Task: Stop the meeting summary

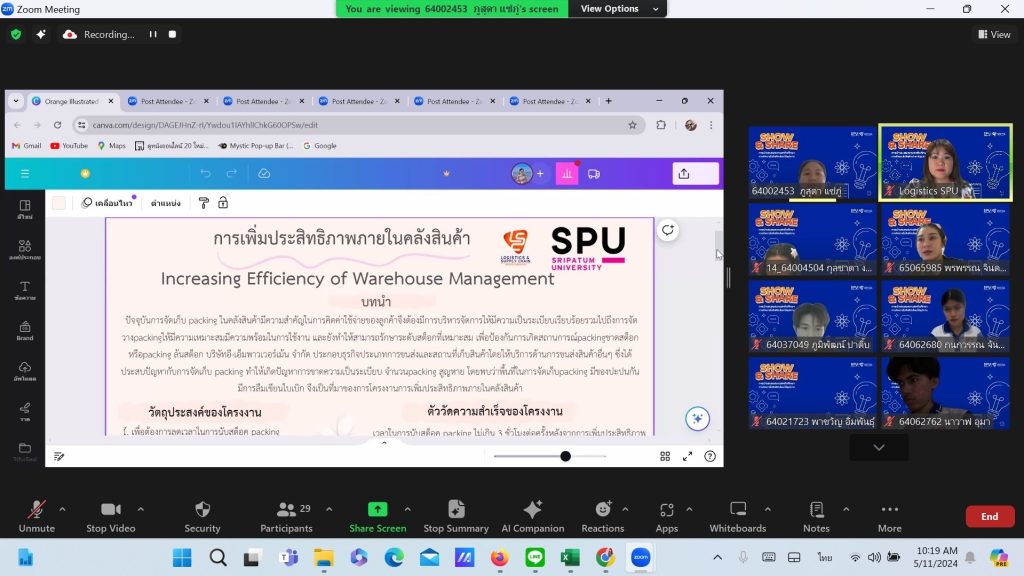Action: click(x=456, y=516)
